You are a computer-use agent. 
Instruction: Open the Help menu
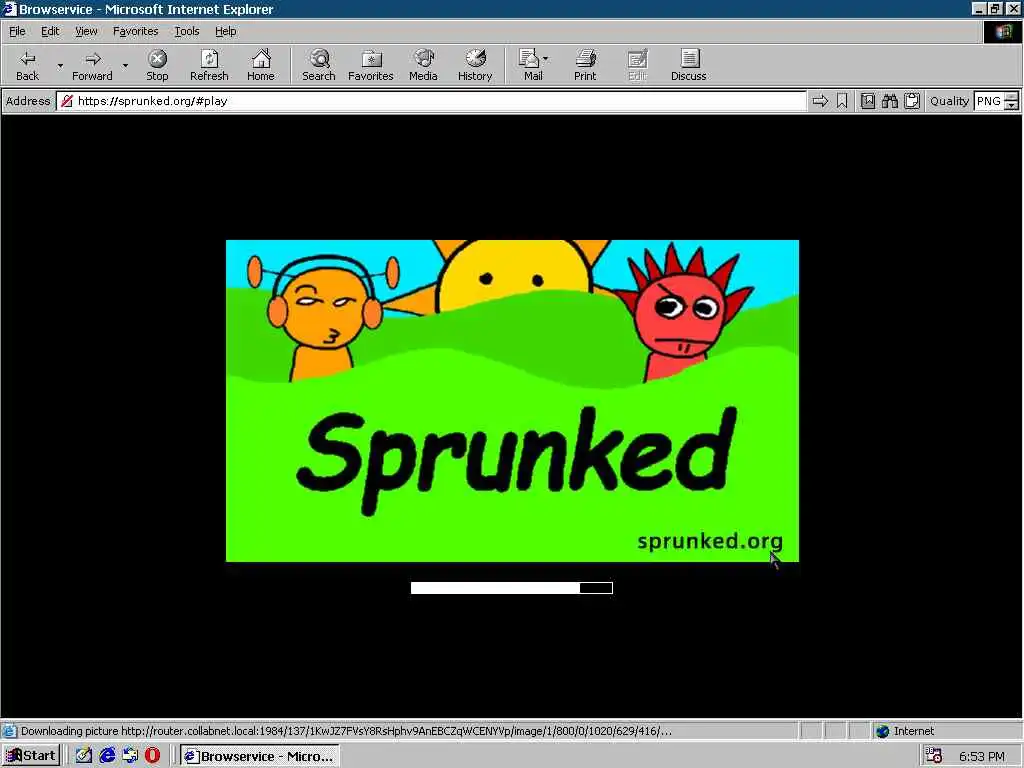click(225, 31)
